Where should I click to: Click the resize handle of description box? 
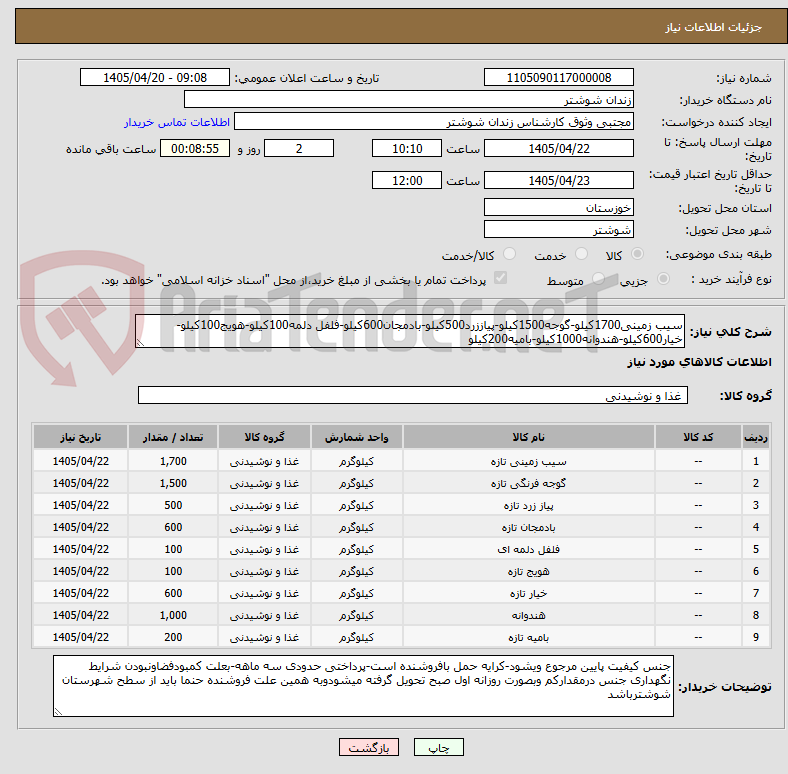click(141, 342)
